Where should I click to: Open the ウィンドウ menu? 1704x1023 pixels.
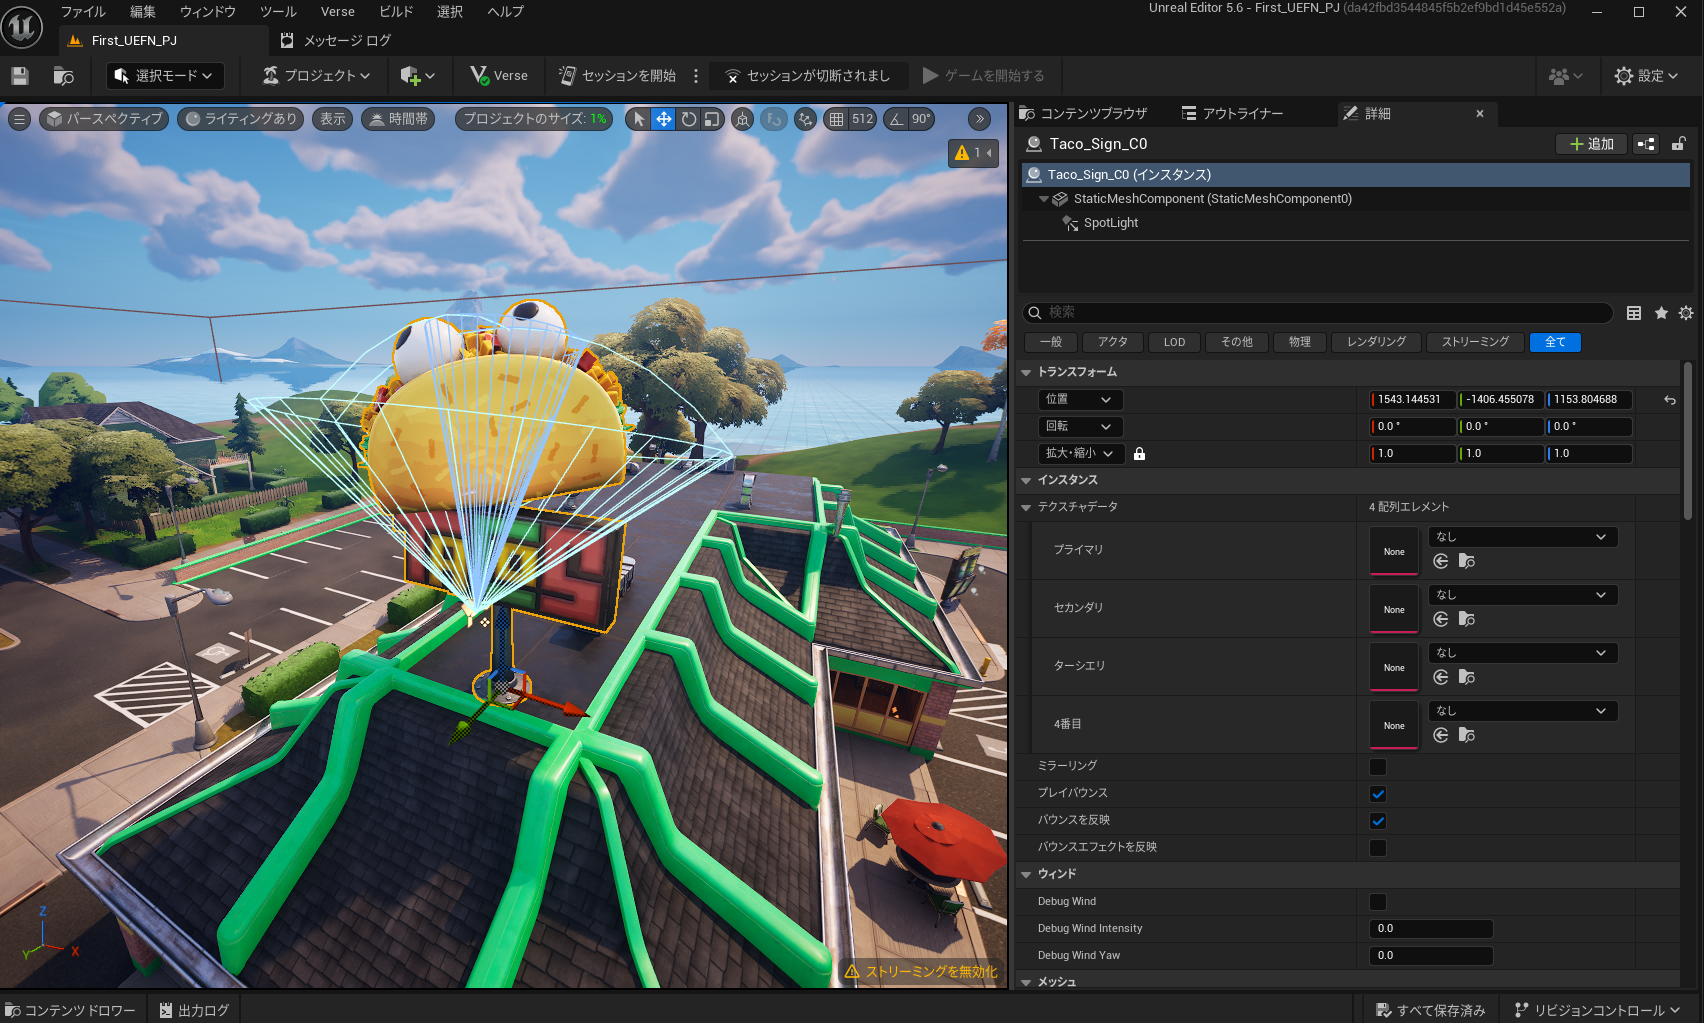(208, 12)
